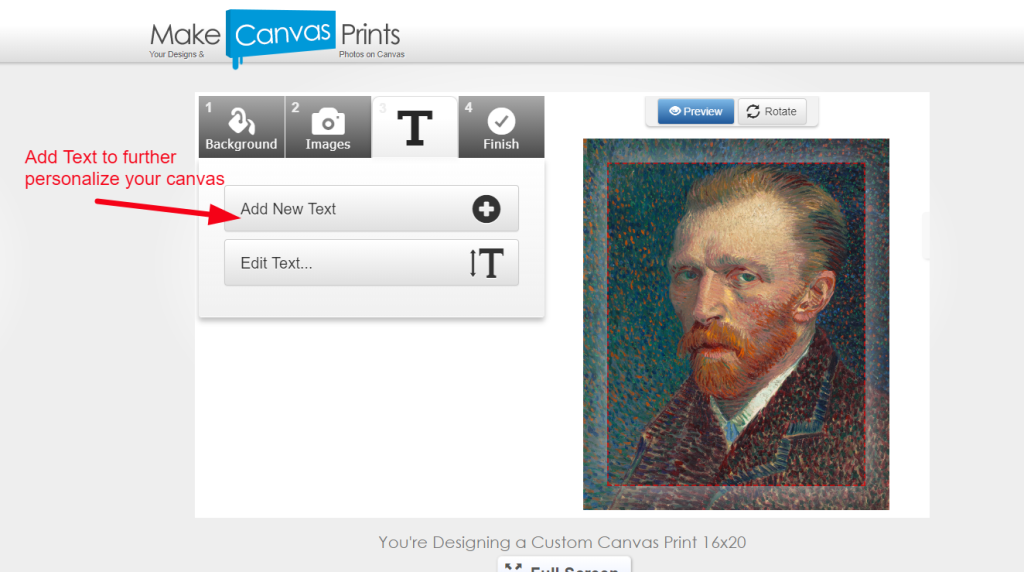
Task: Select the Text step tab
Action: 415,127
